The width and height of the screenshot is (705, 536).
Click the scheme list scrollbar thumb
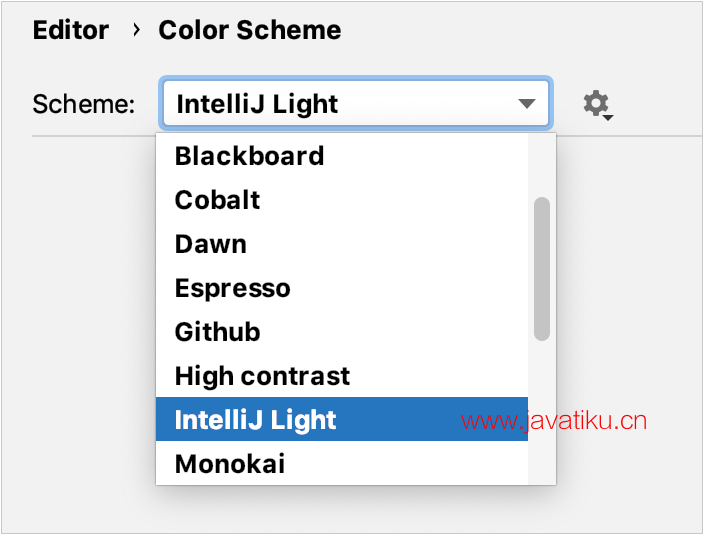click(x=542, y=268)
